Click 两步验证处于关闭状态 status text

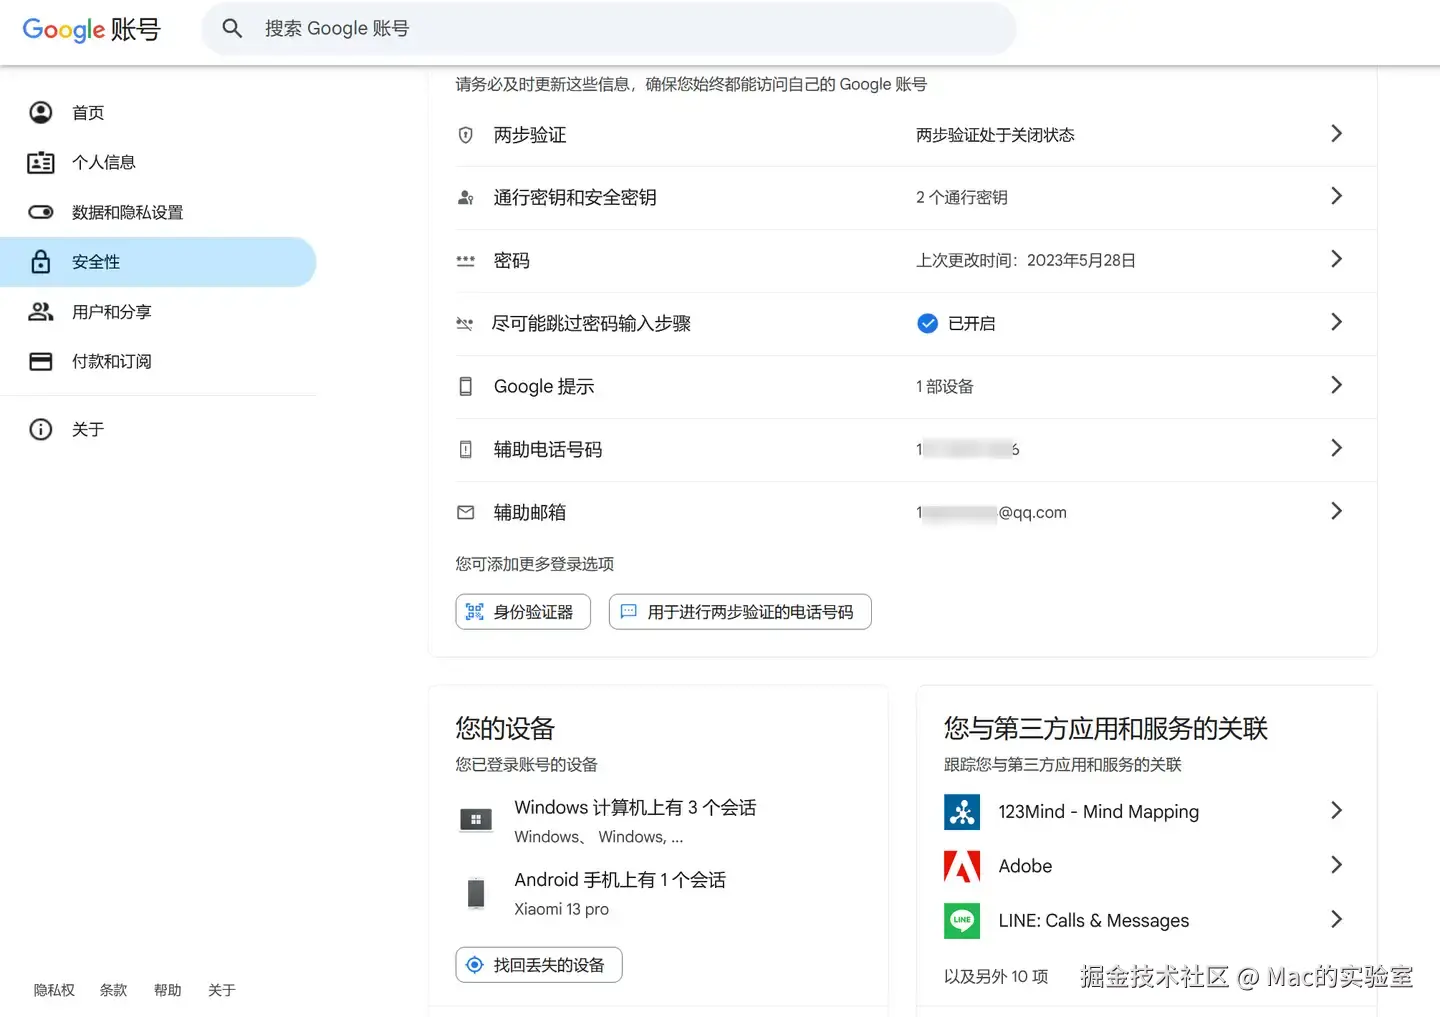coord(995,135)
